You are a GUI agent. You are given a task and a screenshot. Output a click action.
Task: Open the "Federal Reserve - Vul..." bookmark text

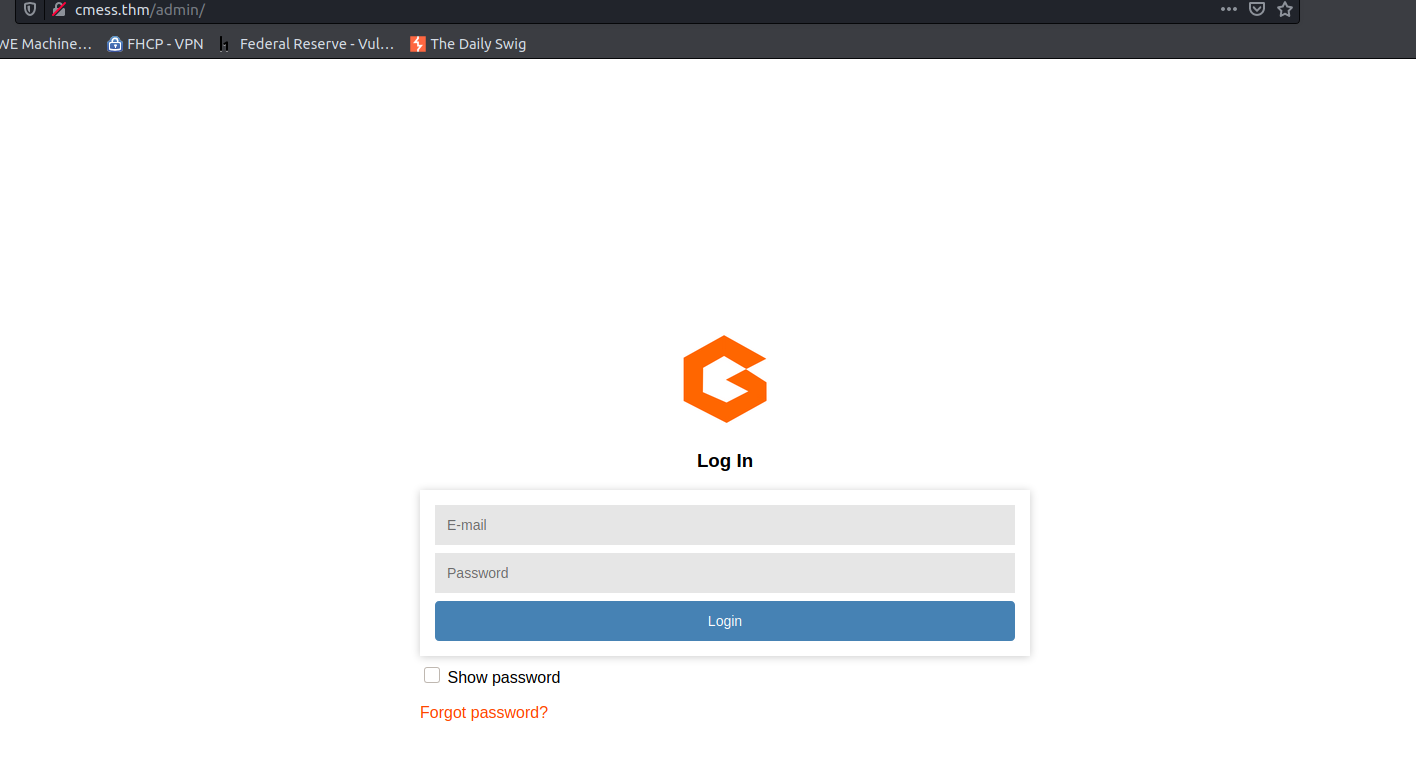(317, 44)
